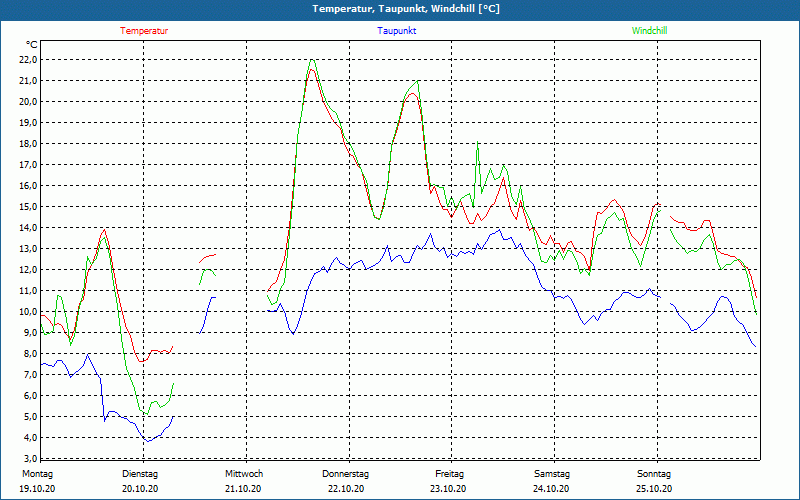Click the Freitag day label
The height and width of the screenshot is (500, 800).
(x=449, y=474)
